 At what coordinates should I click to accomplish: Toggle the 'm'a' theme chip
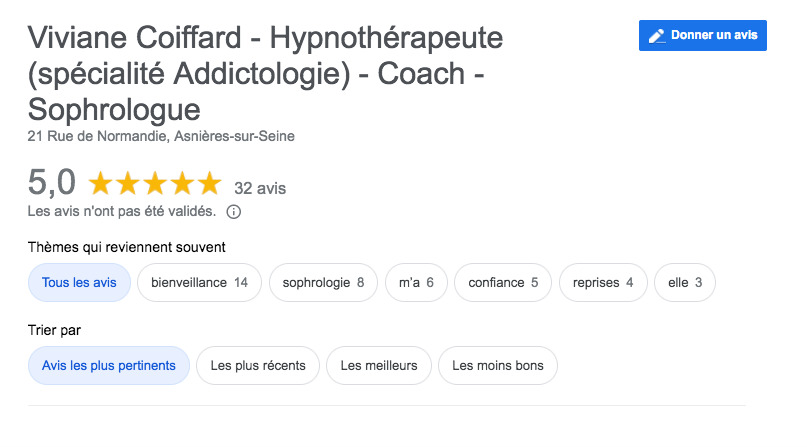tap(416, 283)
